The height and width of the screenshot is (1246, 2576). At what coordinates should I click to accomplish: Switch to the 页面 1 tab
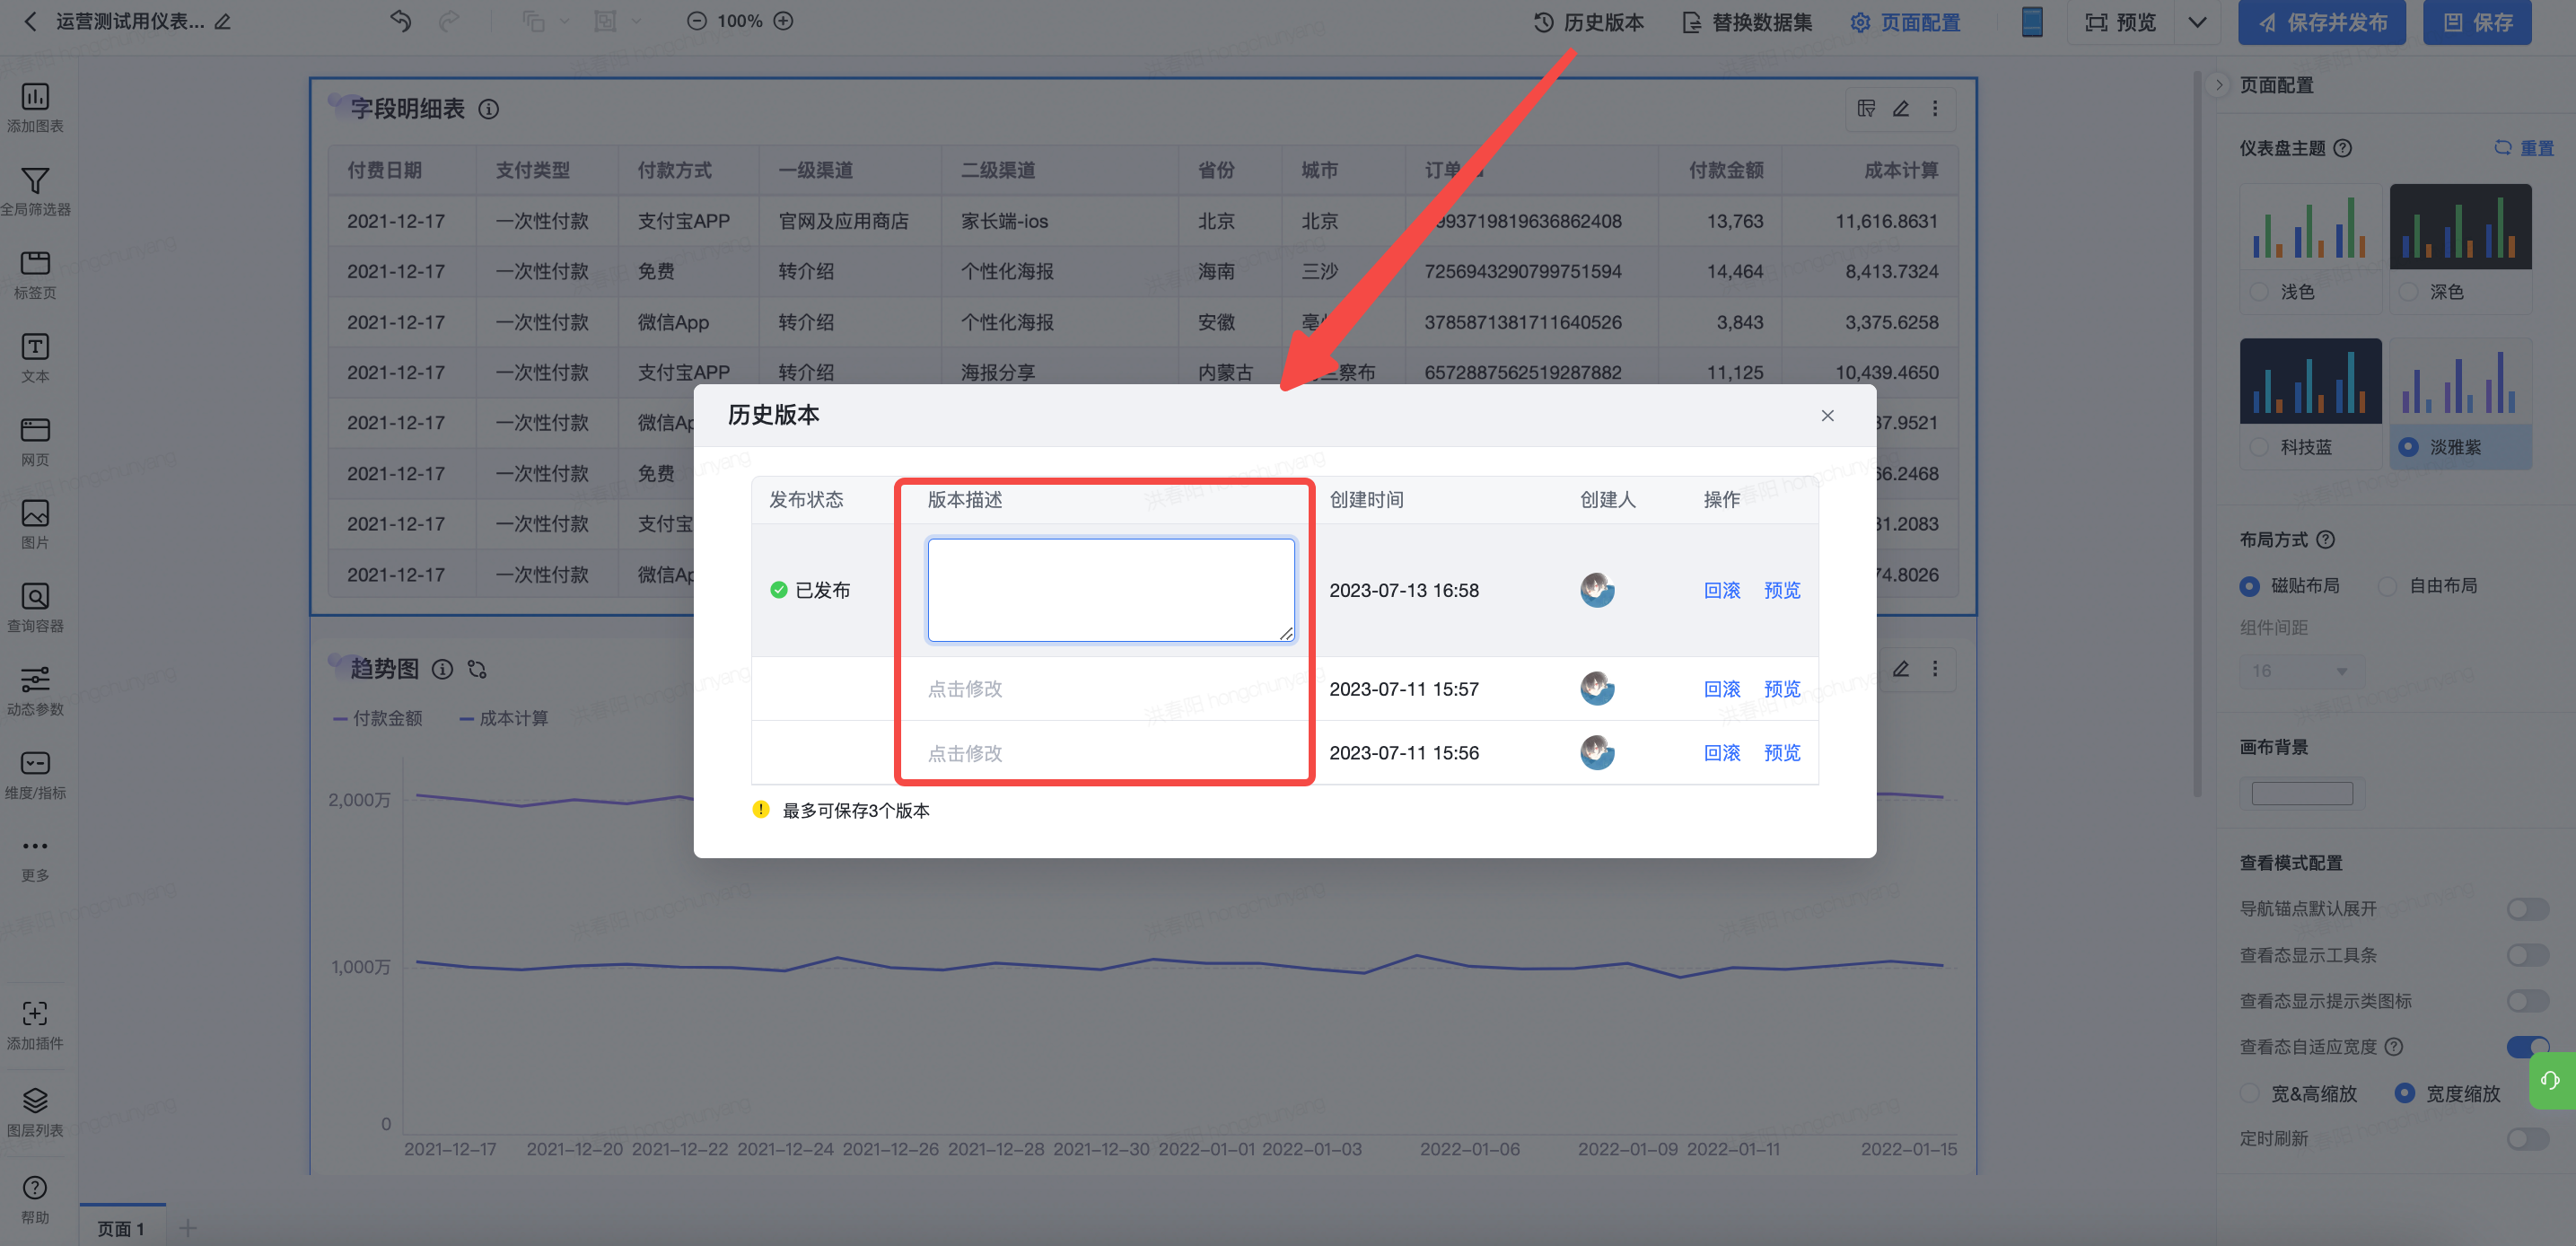[x=121, y=1228]
